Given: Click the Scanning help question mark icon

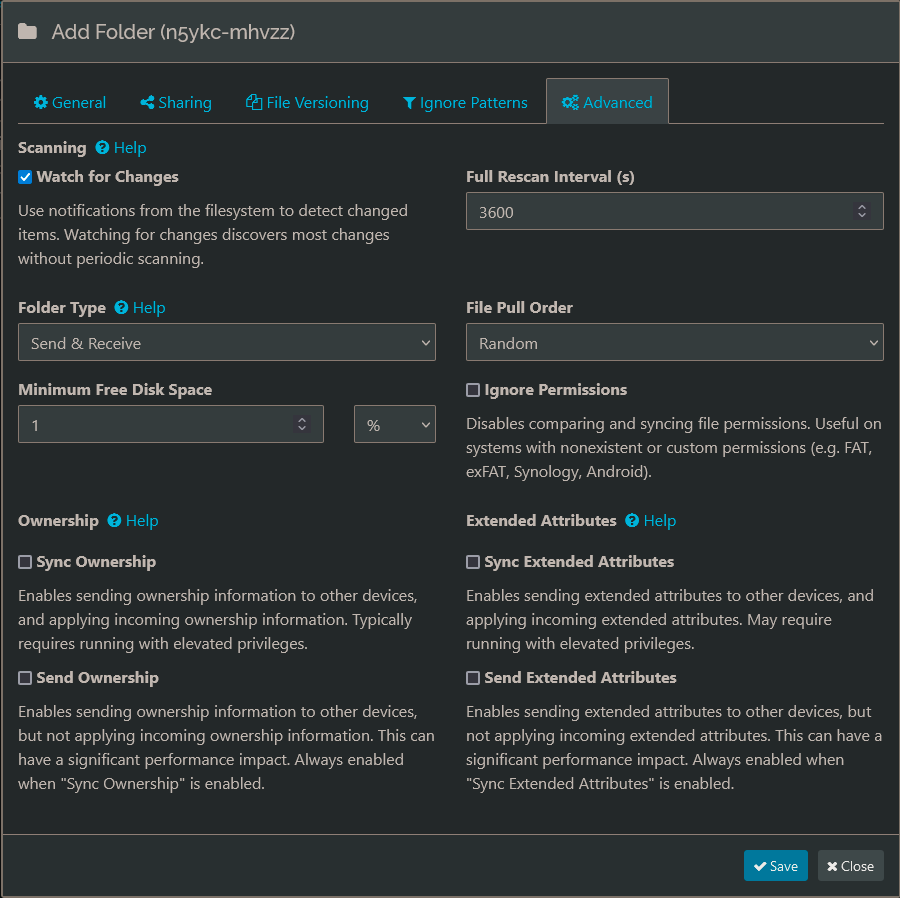Looking at the screenshot, I should (102, 148).
